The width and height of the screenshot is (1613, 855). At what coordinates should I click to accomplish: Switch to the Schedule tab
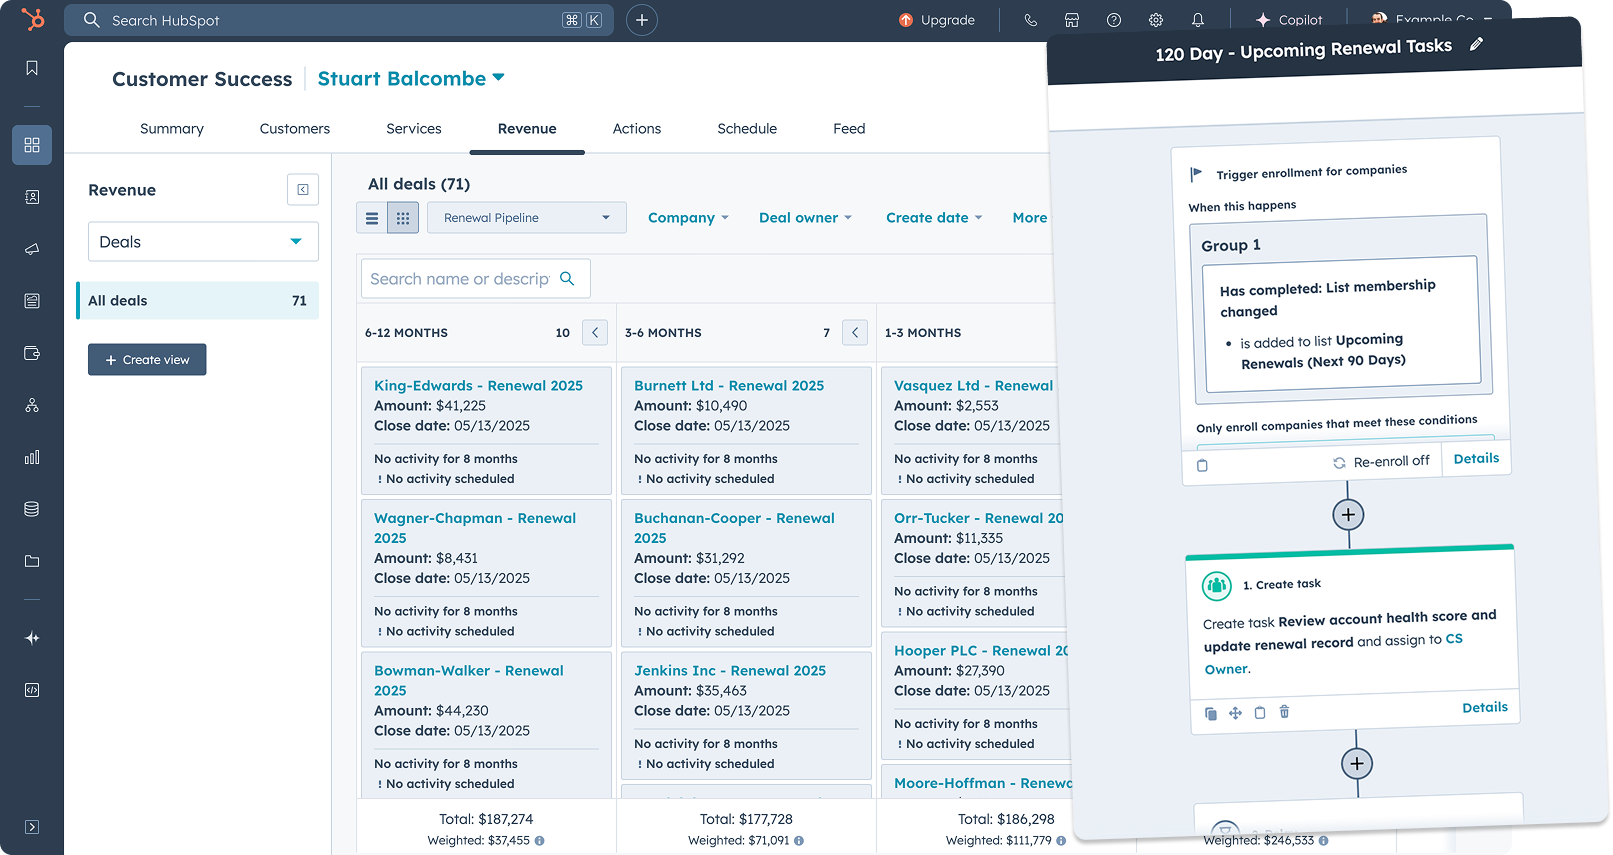click(x=747, y=129)
